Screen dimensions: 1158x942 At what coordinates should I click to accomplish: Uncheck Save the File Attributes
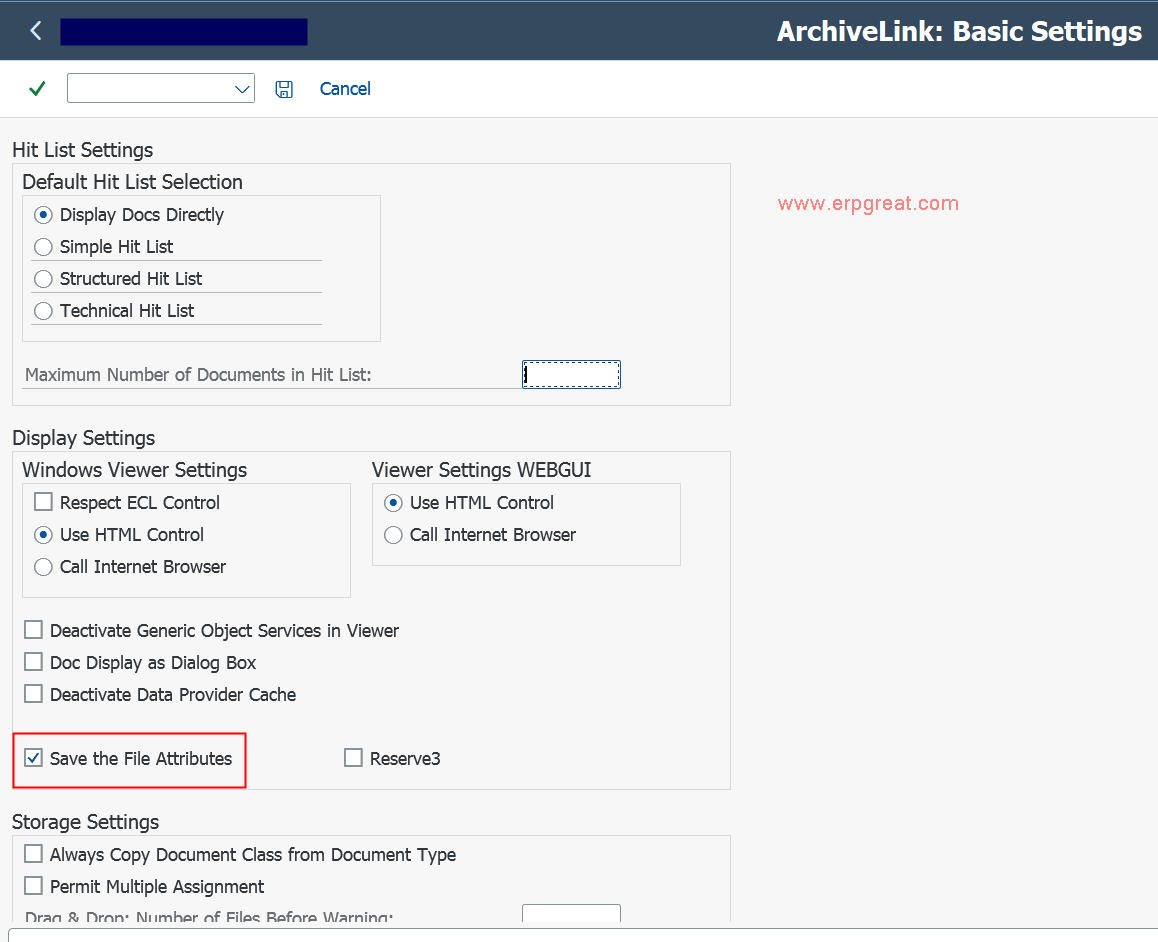[34, 759]
